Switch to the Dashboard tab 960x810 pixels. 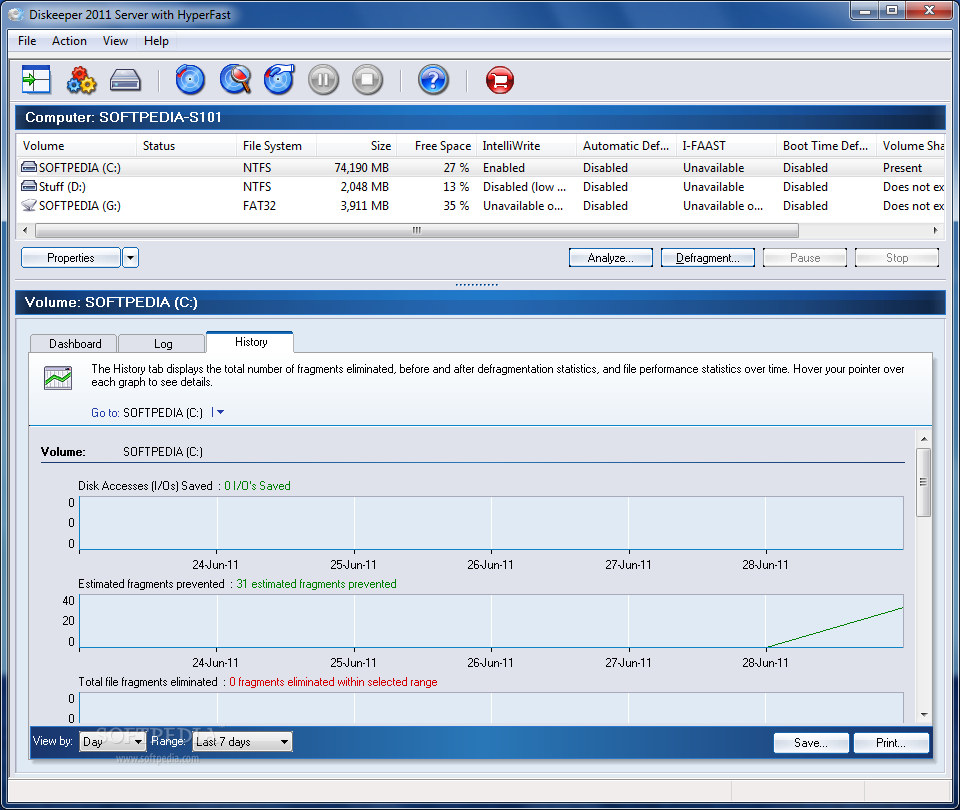75,343
